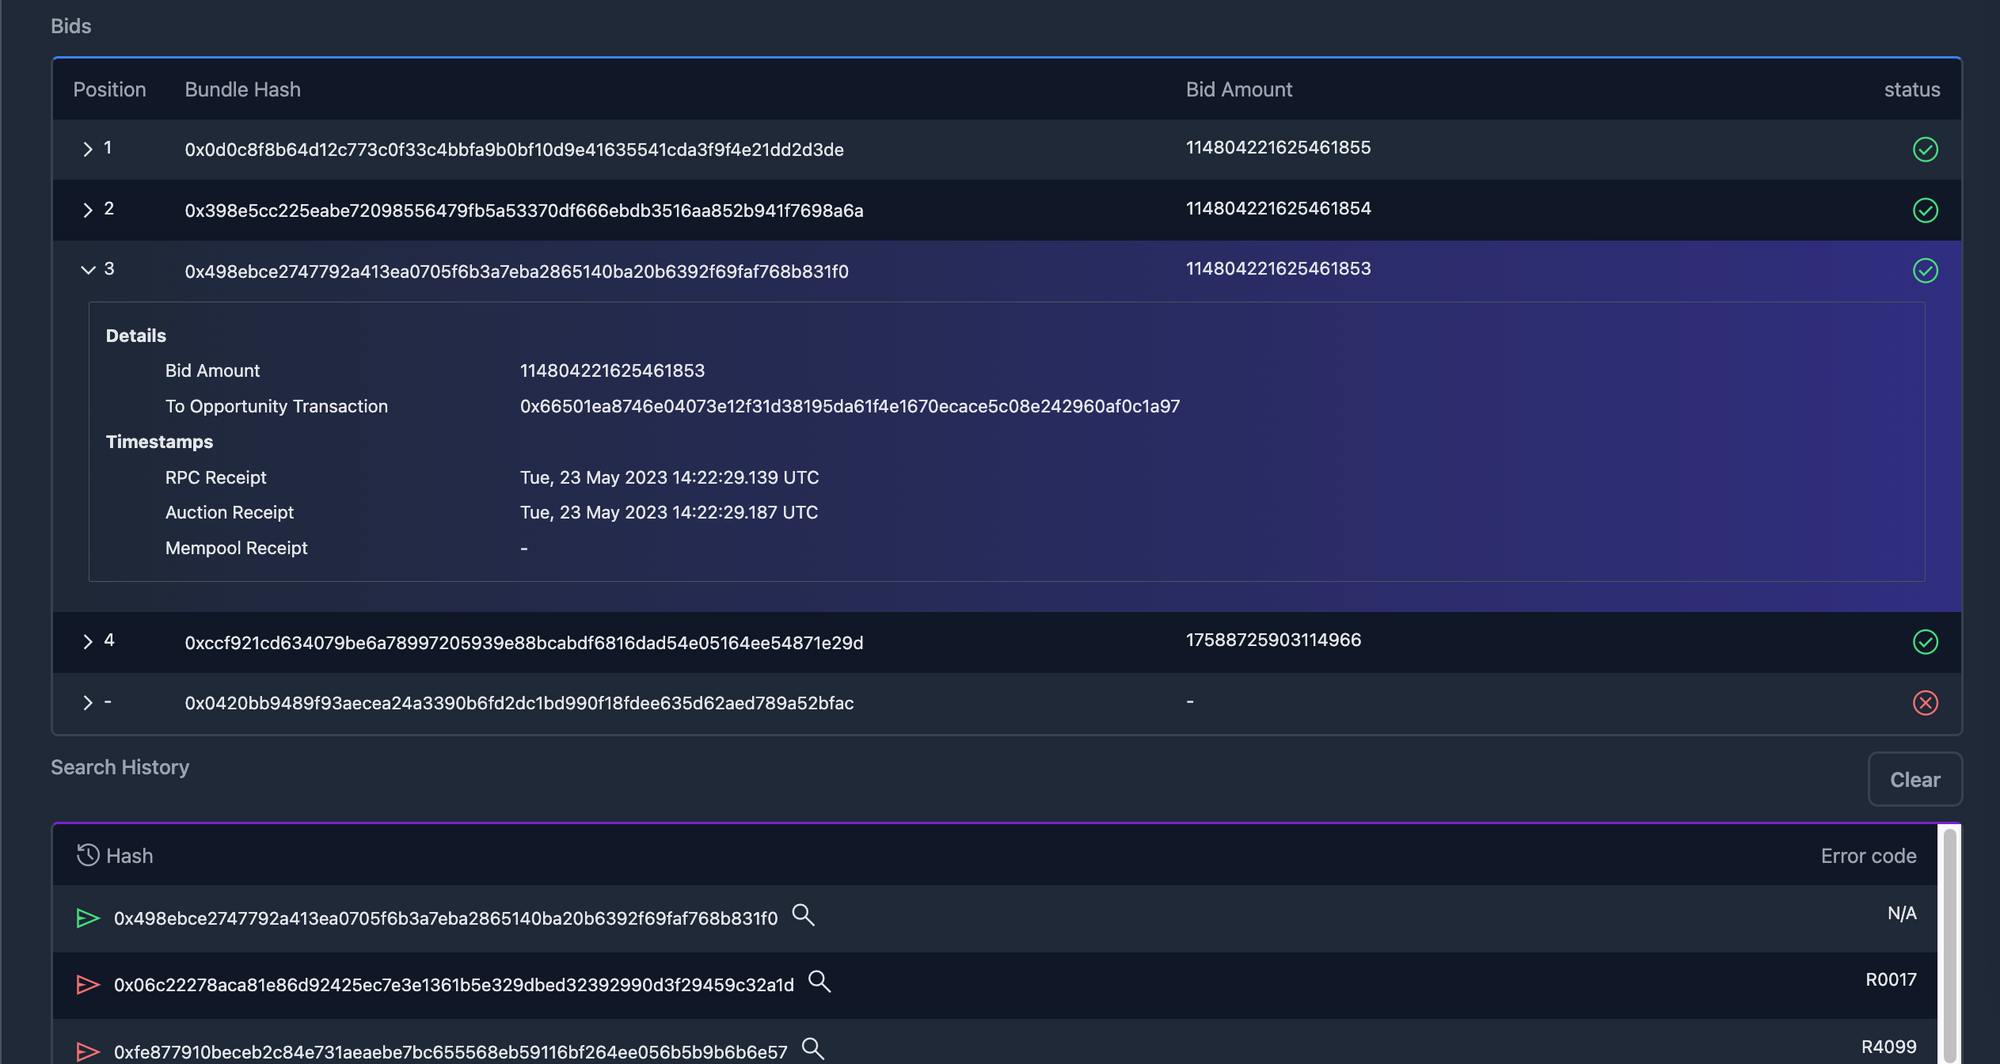
Task: Click search magnifier next to hash 0x06c22278
Action: coord(819,982)
